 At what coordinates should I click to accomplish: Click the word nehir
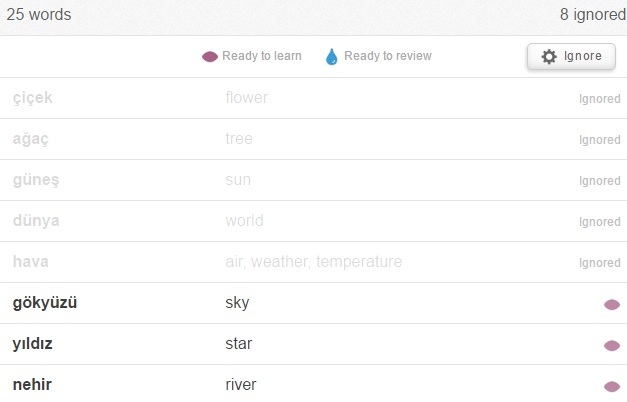[32, 385]
